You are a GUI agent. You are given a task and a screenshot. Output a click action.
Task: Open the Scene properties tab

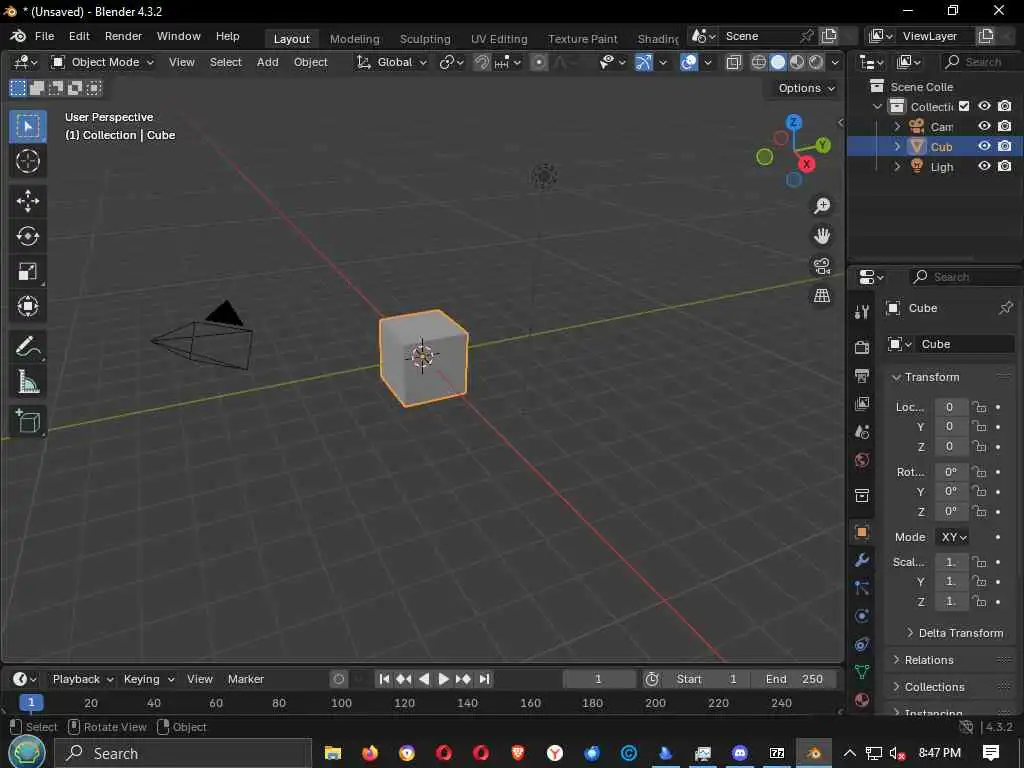[861, 432]
